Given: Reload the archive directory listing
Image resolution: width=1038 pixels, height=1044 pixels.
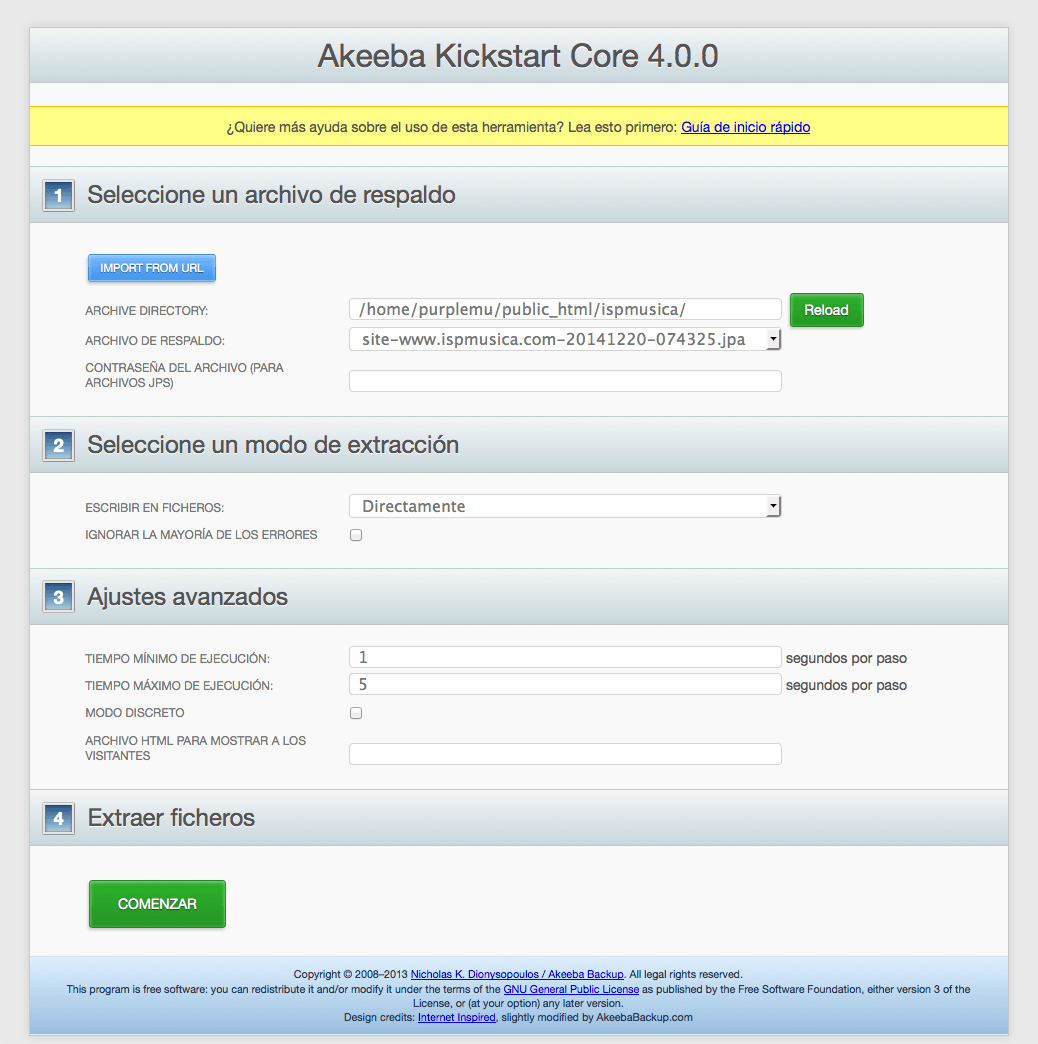Looking at the screenshot, I should click(826, 310).
